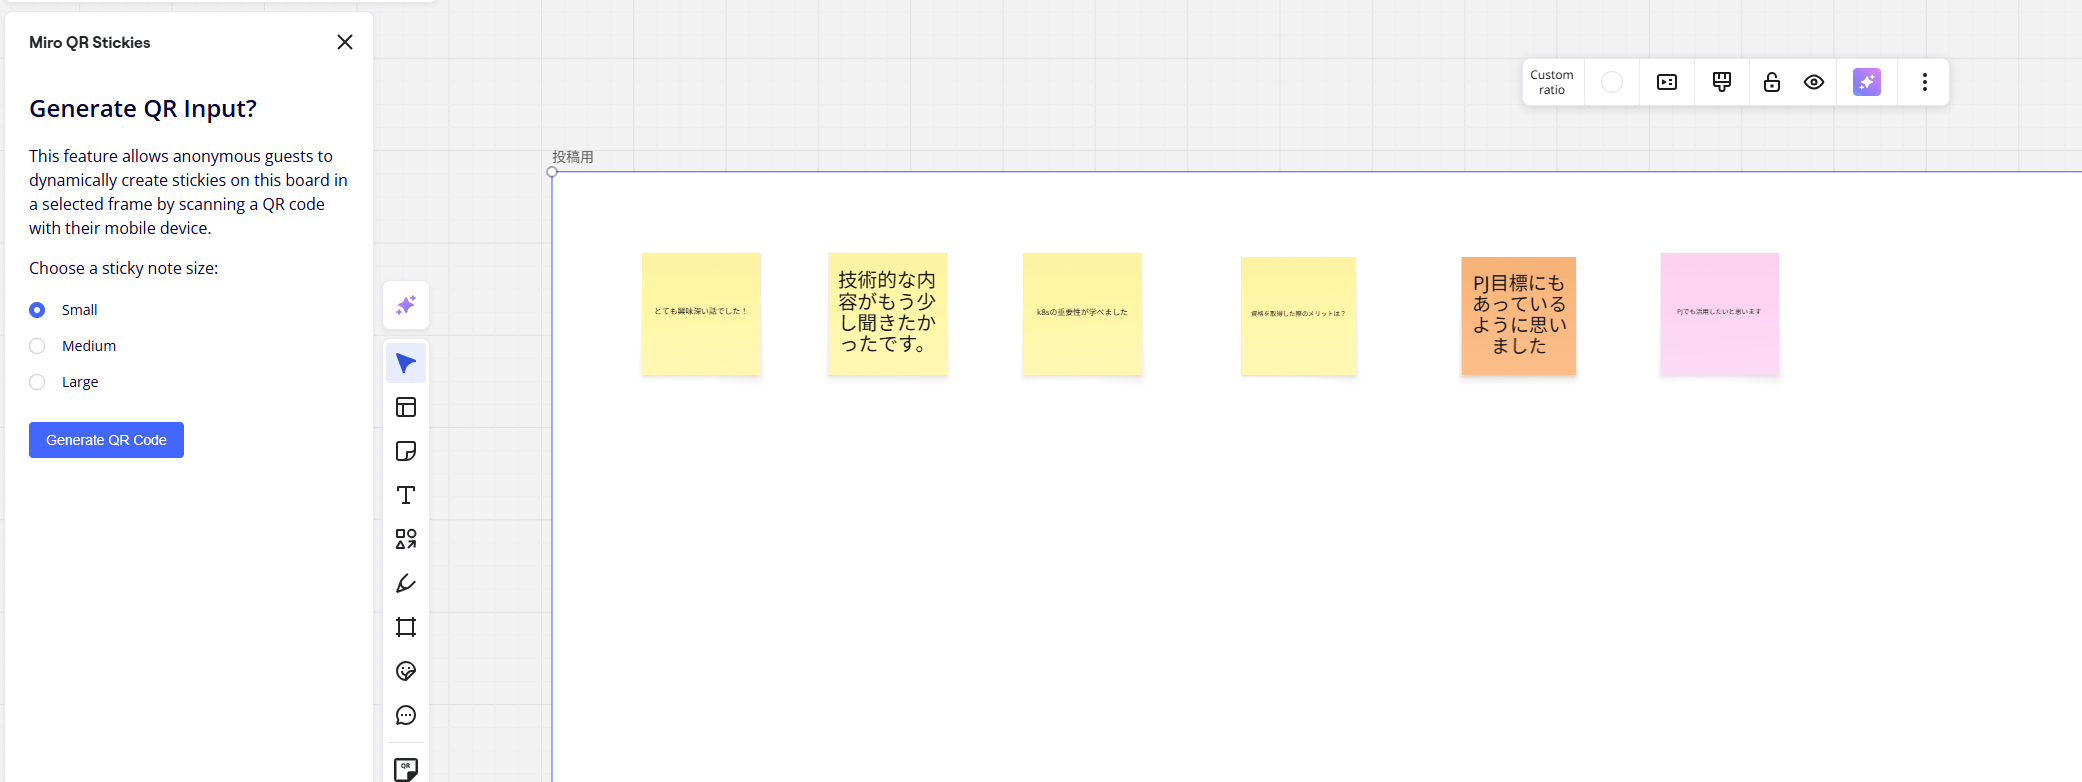Click the Generate QR Code button
This screenshot has height=782, width=2082.
(x=106, y=440)
